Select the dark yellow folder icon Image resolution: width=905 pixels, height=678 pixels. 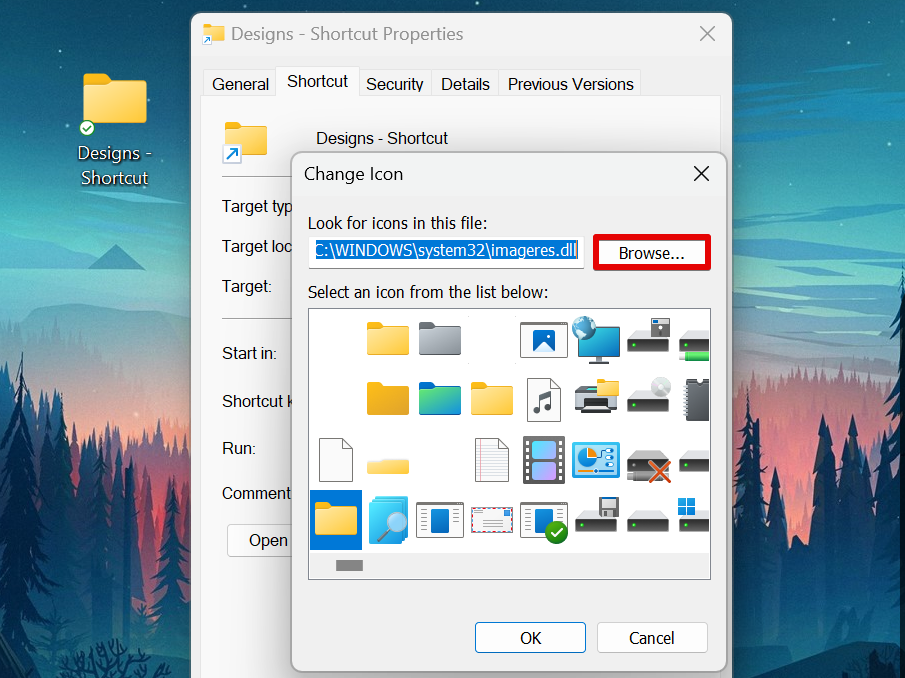click(387, 399)
